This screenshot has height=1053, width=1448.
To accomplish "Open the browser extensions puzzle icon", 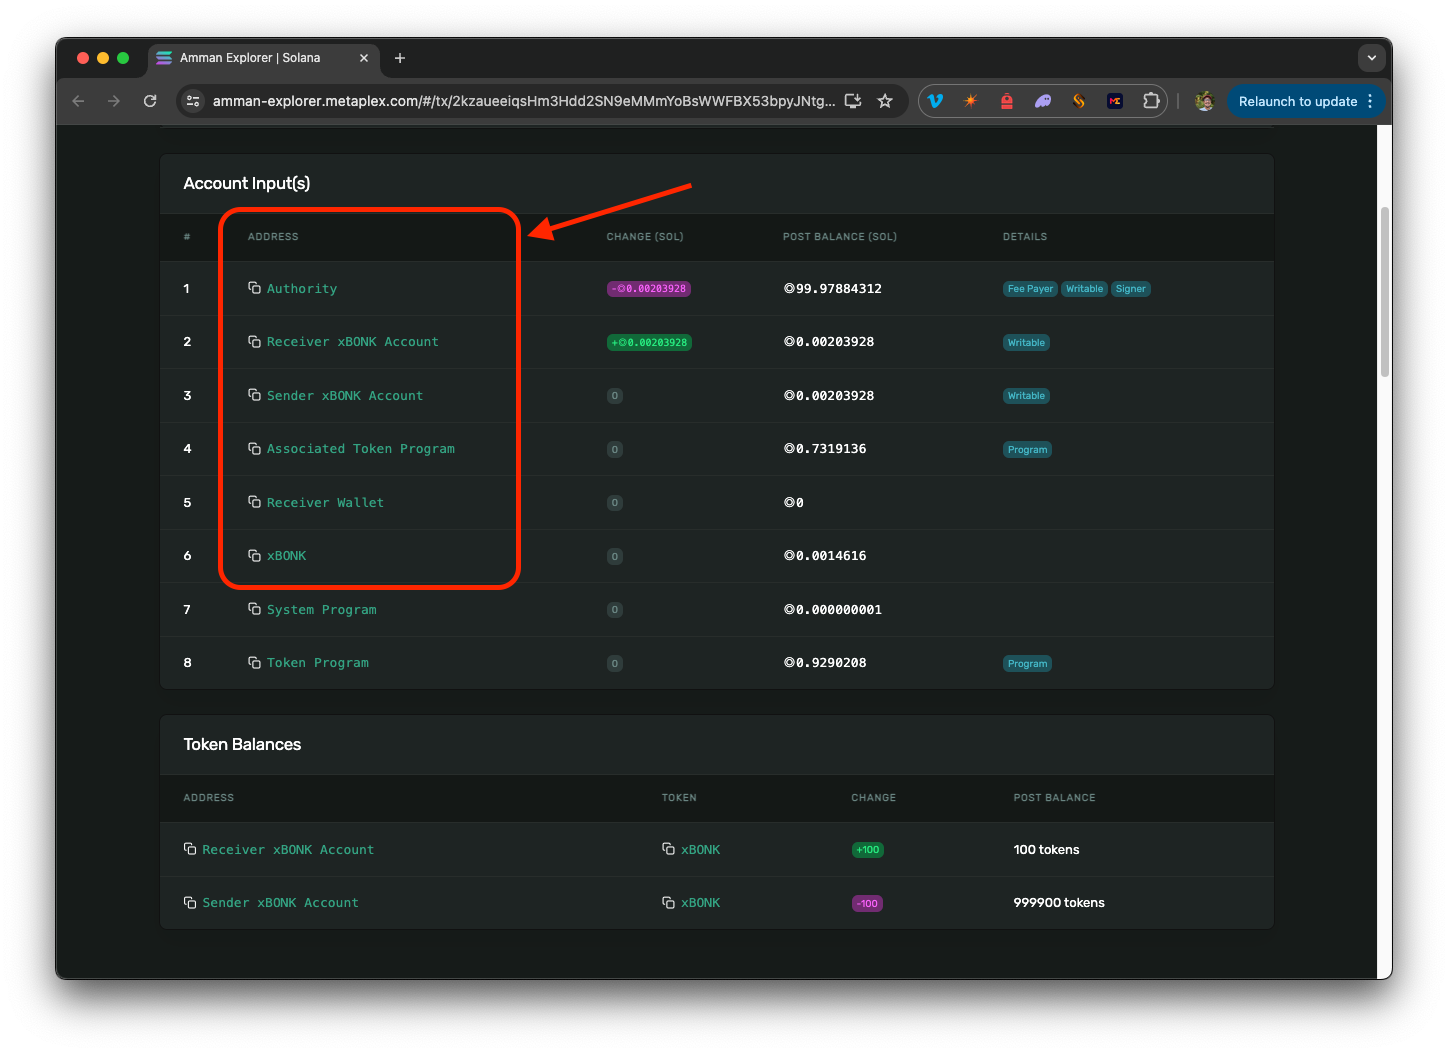I will click(1151, 101).
